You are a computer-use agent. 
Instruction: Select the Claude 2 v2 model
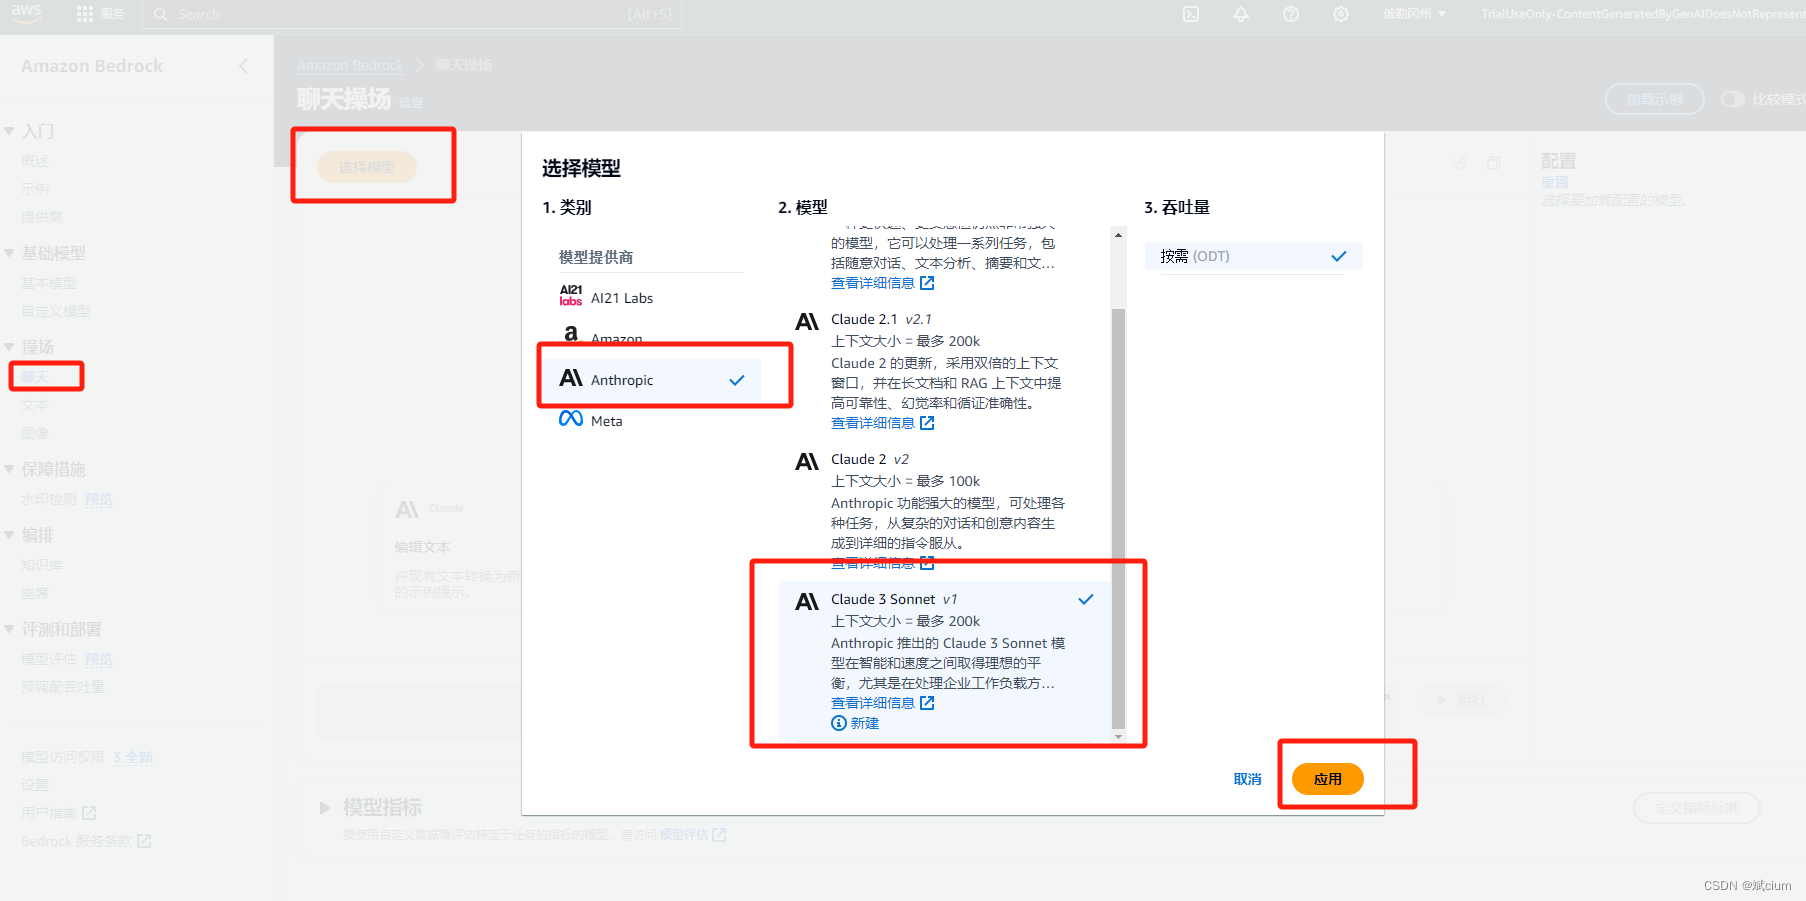coord(944,510)
